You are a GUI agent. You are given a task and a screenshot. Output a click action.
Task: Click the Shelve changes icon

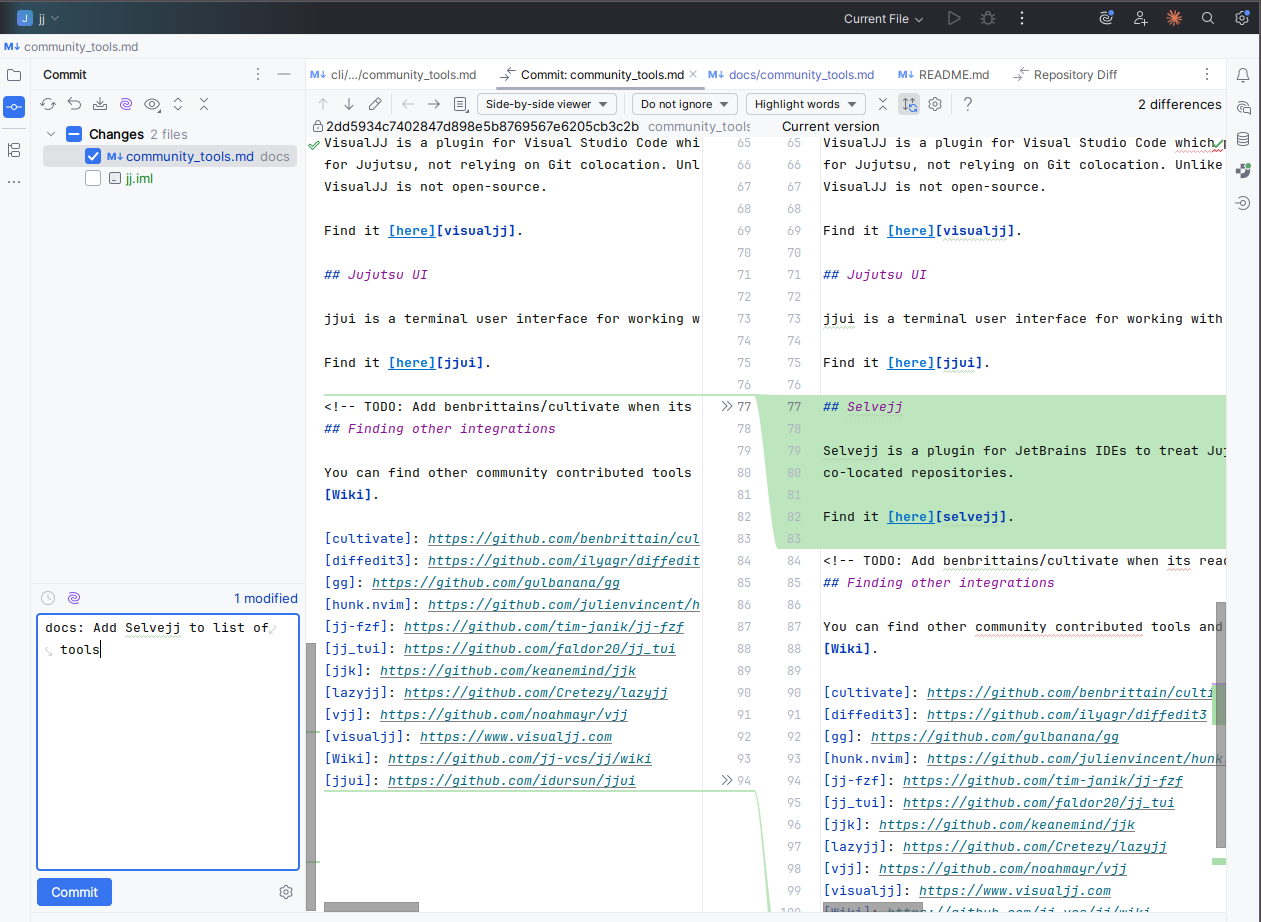click(100, 104)
